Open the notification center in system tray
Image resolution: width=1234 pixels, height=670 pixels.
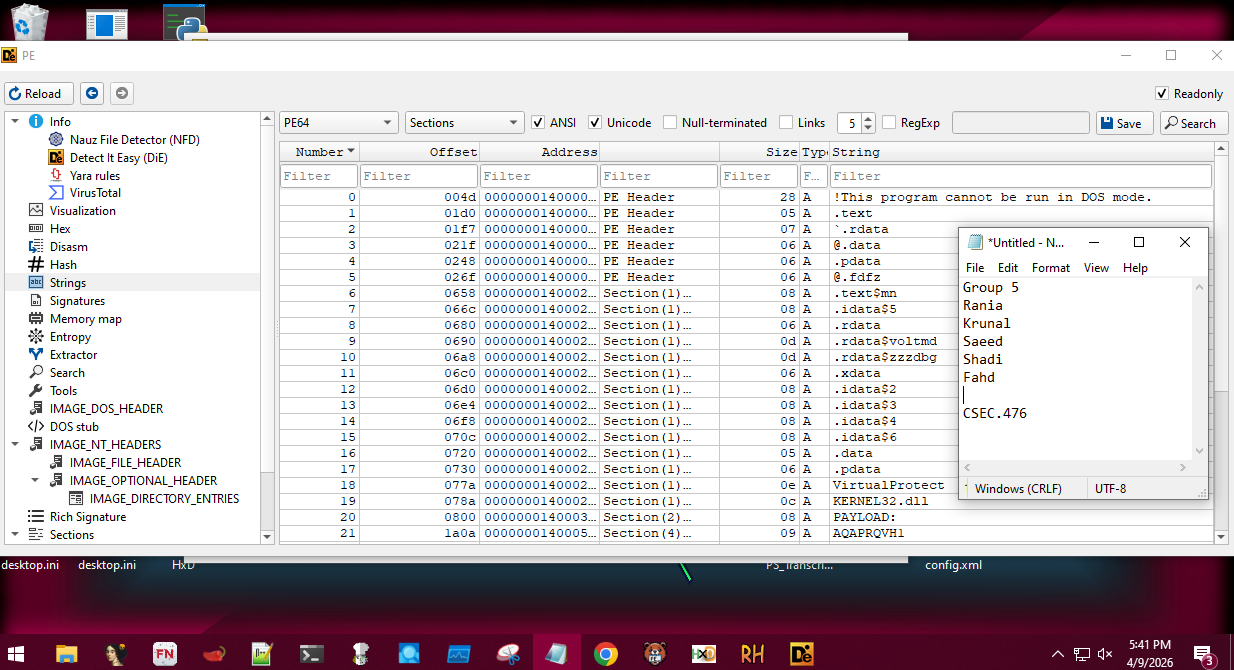click(1204, 654)
